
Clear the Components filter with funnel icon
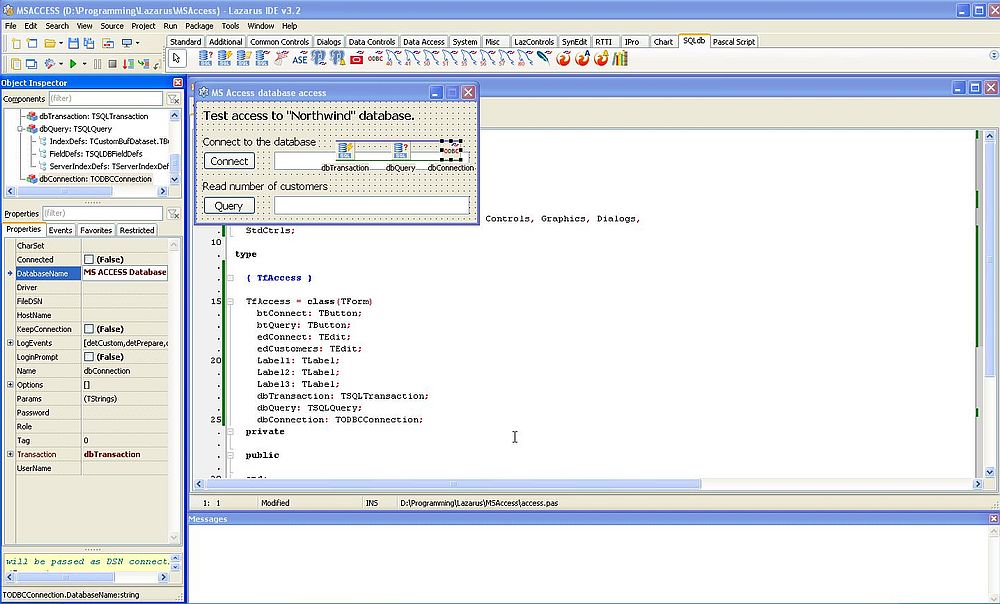click(x=173, y=99)
